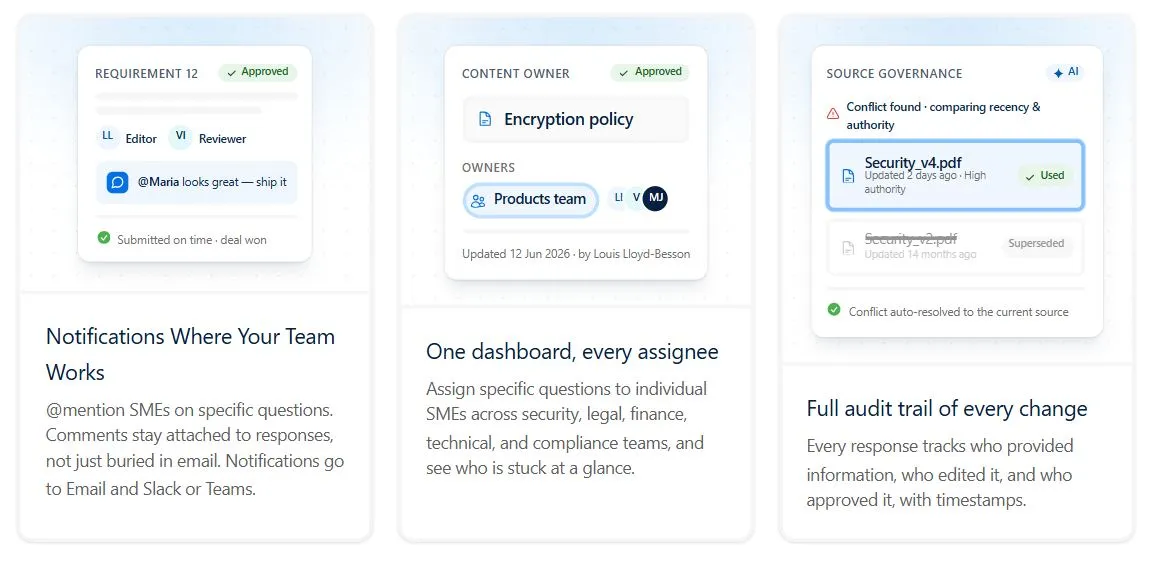Click paragraph starting Every response tracks who provided
The height and width of the screenshot is (561, 1151).
tap(940, 474)
